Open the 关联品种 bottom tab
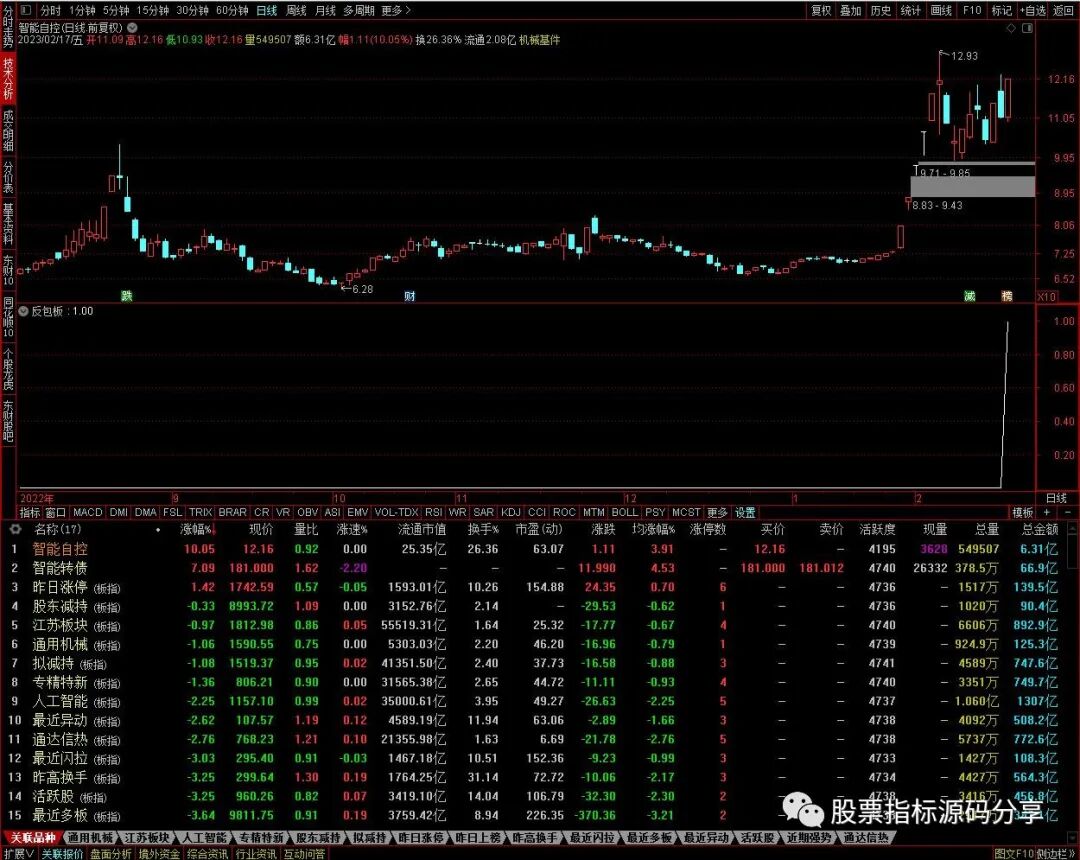This screenshot has width=1080, height=860. click(32, 838)
